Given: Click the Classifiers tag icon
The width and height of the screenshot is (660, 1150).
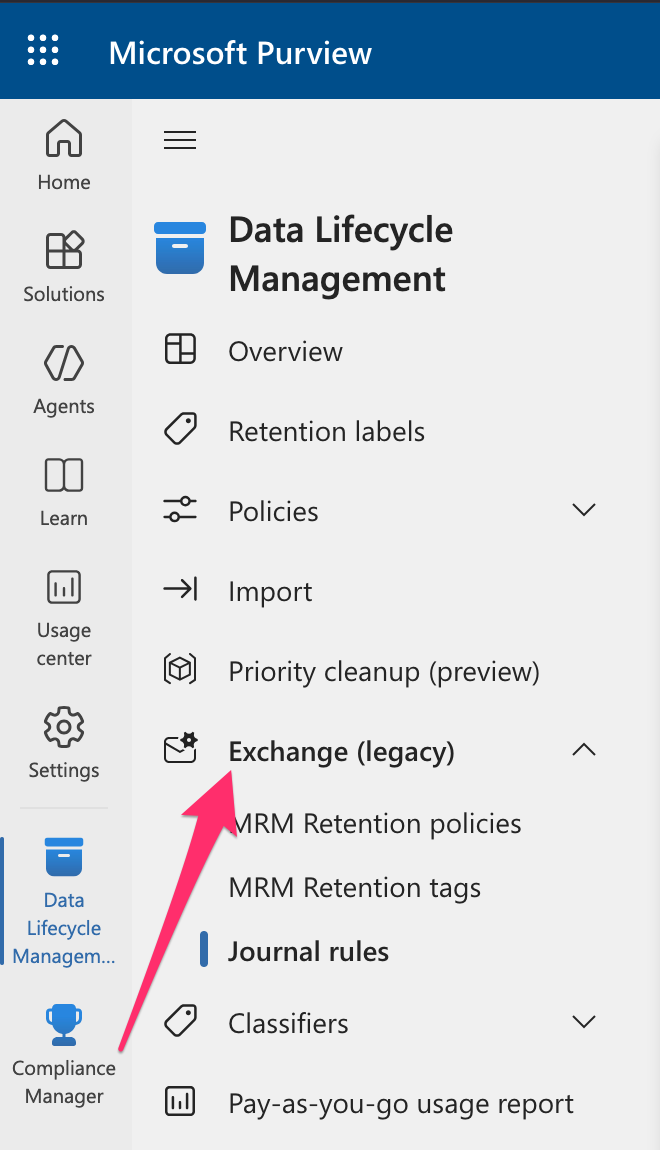Looking at the screenshot, I should tap(180, 1020).
